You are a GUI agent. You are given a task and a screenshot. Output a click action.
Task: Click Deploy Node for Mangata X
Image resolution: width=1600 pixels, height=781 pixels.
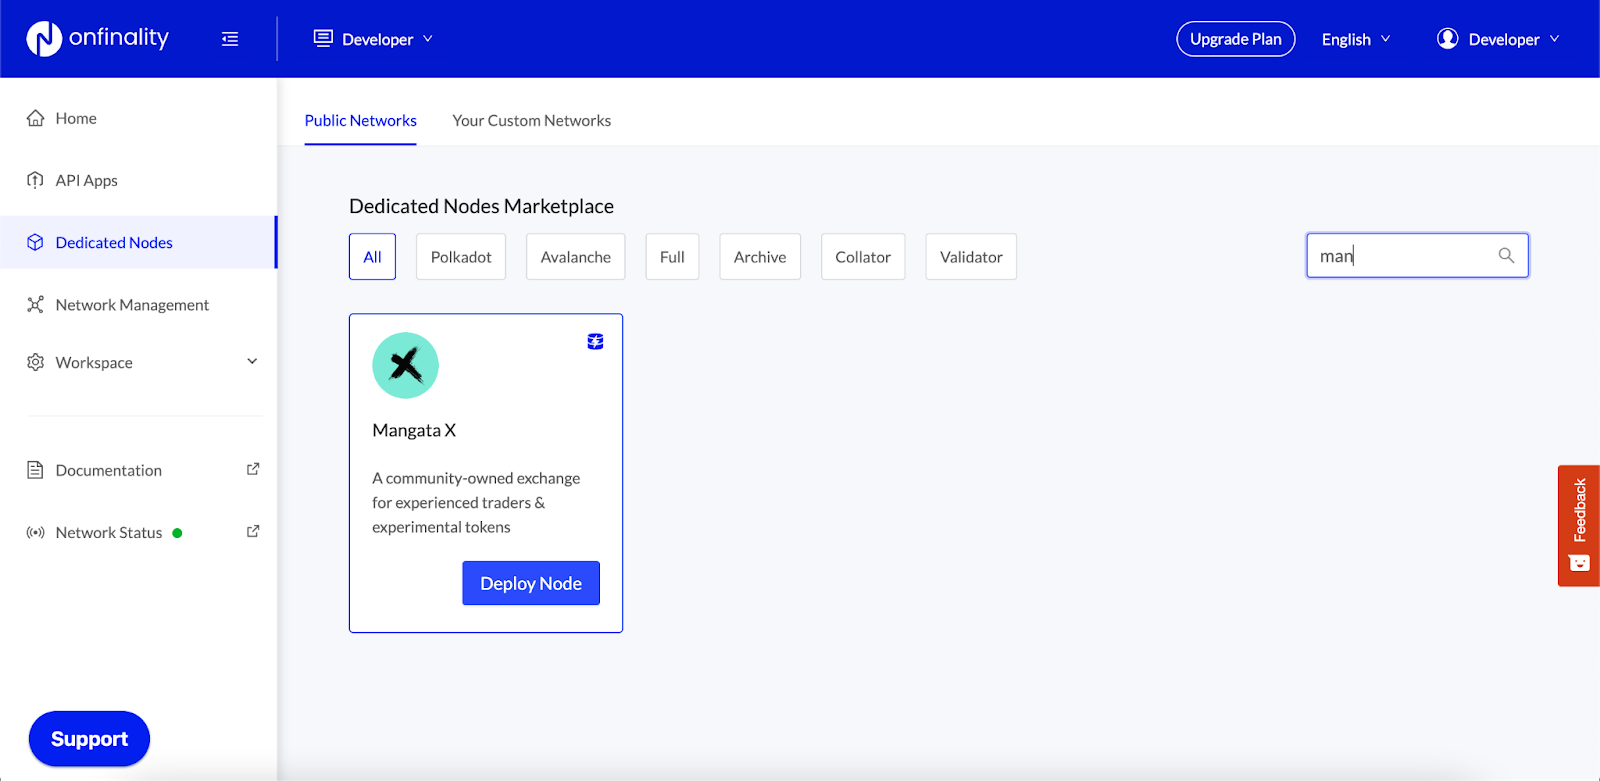click(531, 583)
